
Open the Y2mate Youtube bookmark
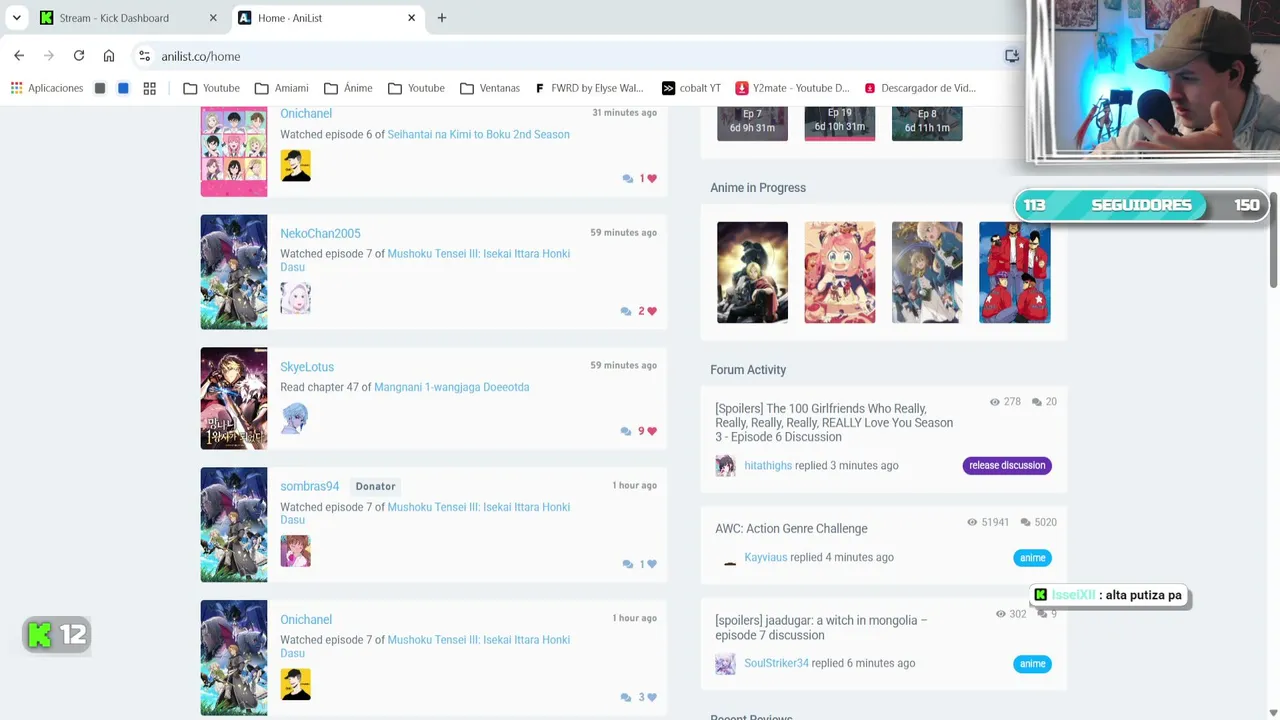pyautogui.click(x=792, y=88)
